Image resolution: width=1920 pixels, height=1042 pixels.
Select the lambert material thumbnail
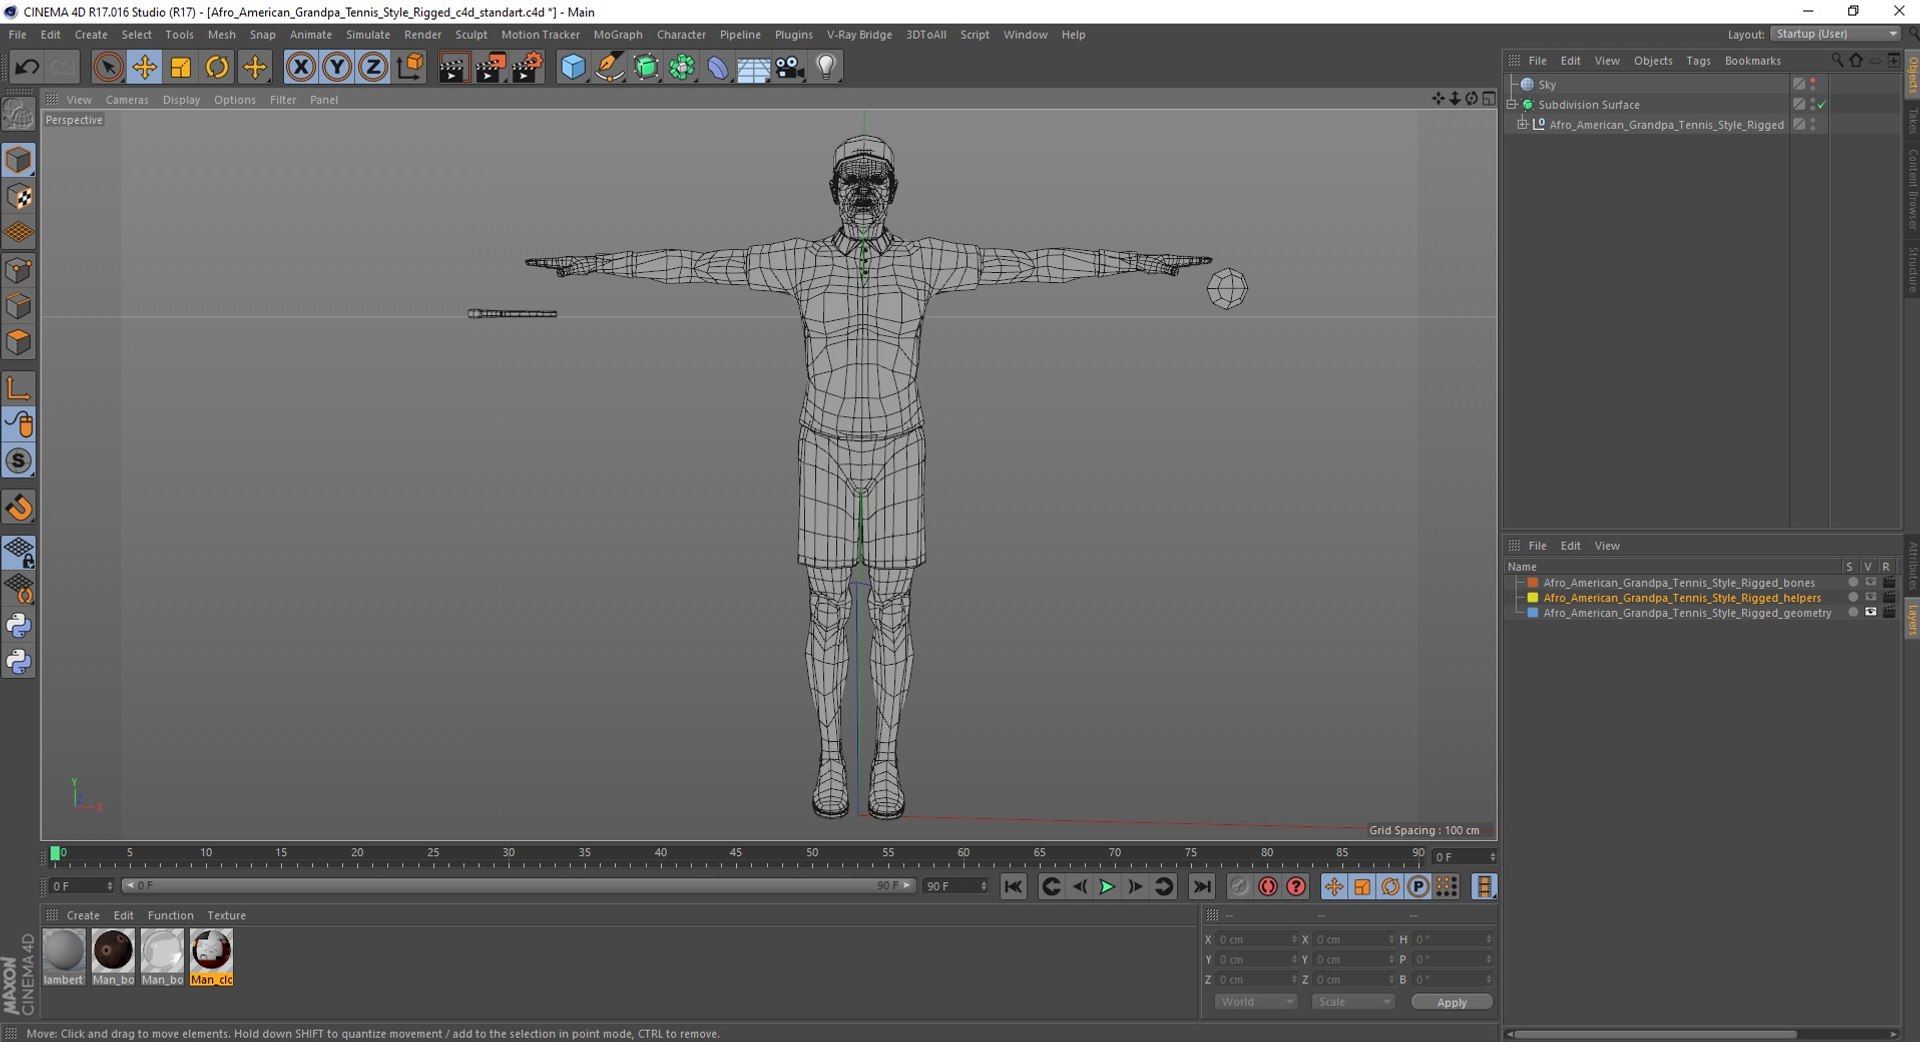[x=63, y=957]
